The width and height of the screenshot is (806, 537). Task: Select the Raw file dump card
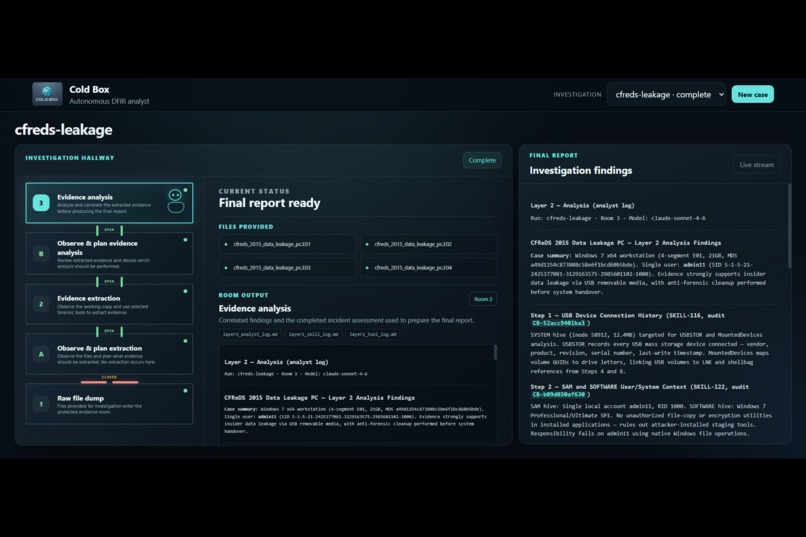[109, 404]
